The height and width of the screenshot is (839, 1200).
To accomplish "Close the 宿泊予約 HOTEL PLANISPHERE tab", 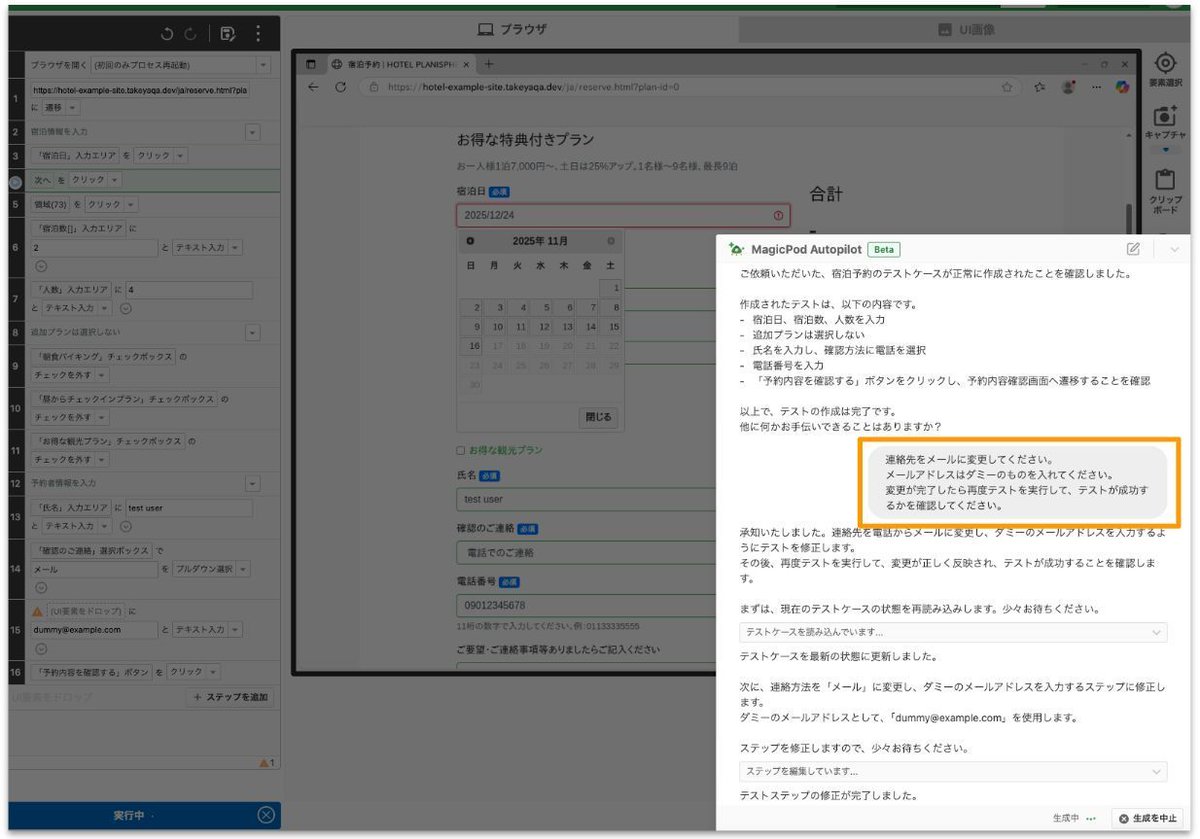I will pyautogui.click(x=467, y=64).
